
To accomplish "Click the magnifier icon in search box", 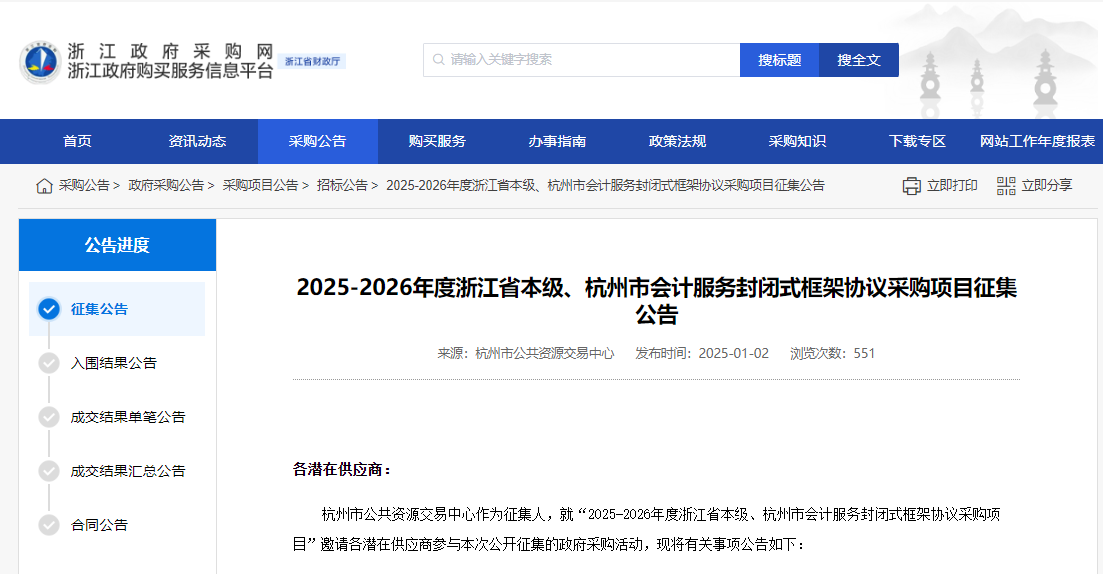I will pyautogui.click(x=438, y=60).
